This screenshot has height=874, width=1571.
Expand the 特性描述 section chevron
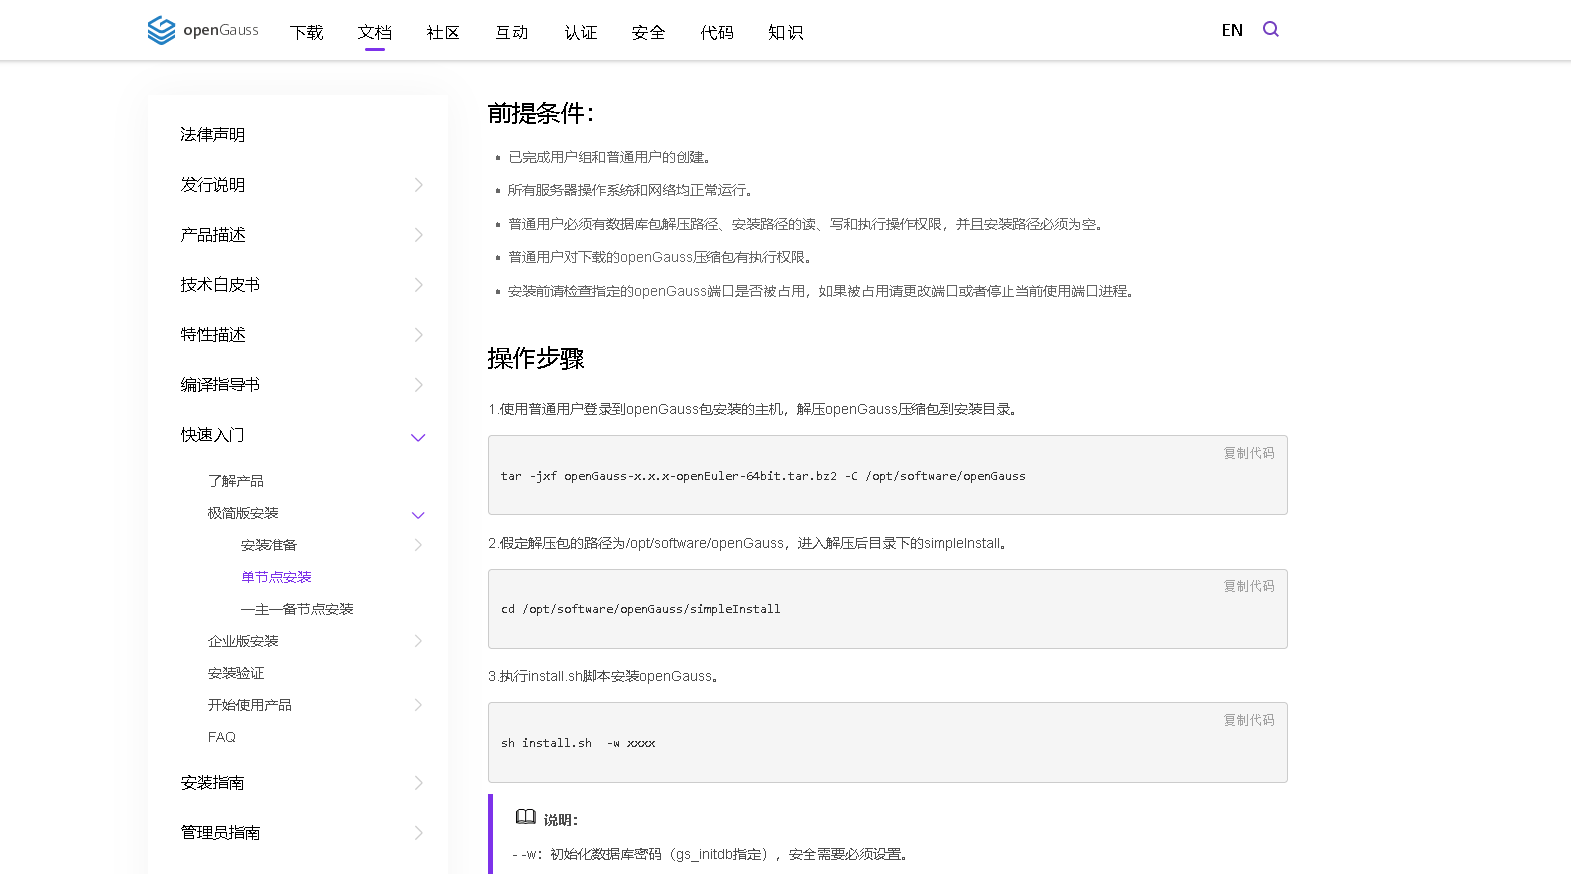[x=419, y=335]
